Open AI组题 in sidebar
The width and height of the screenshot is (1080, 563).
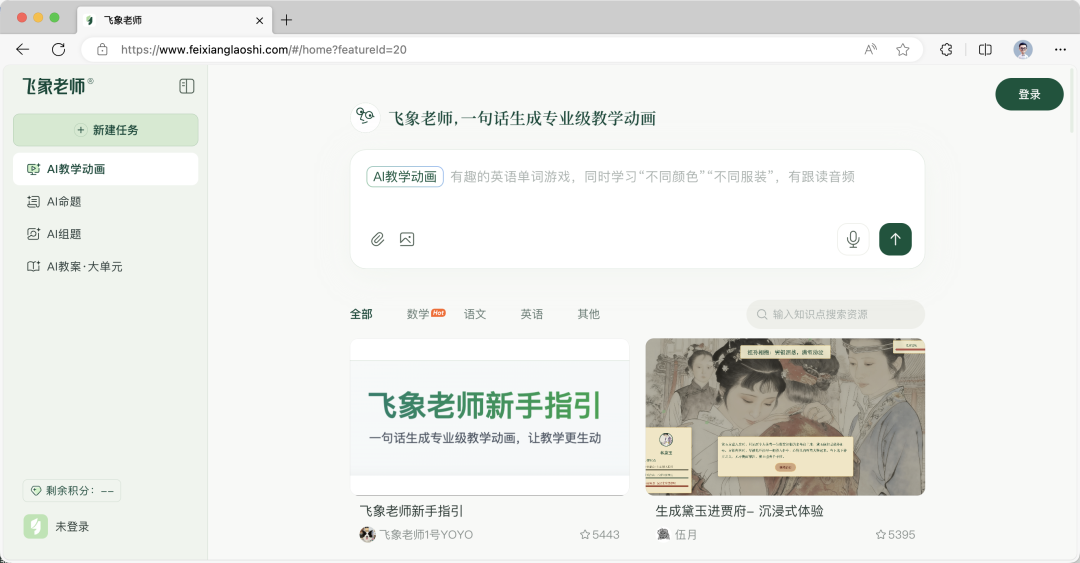tap(105, 234)
